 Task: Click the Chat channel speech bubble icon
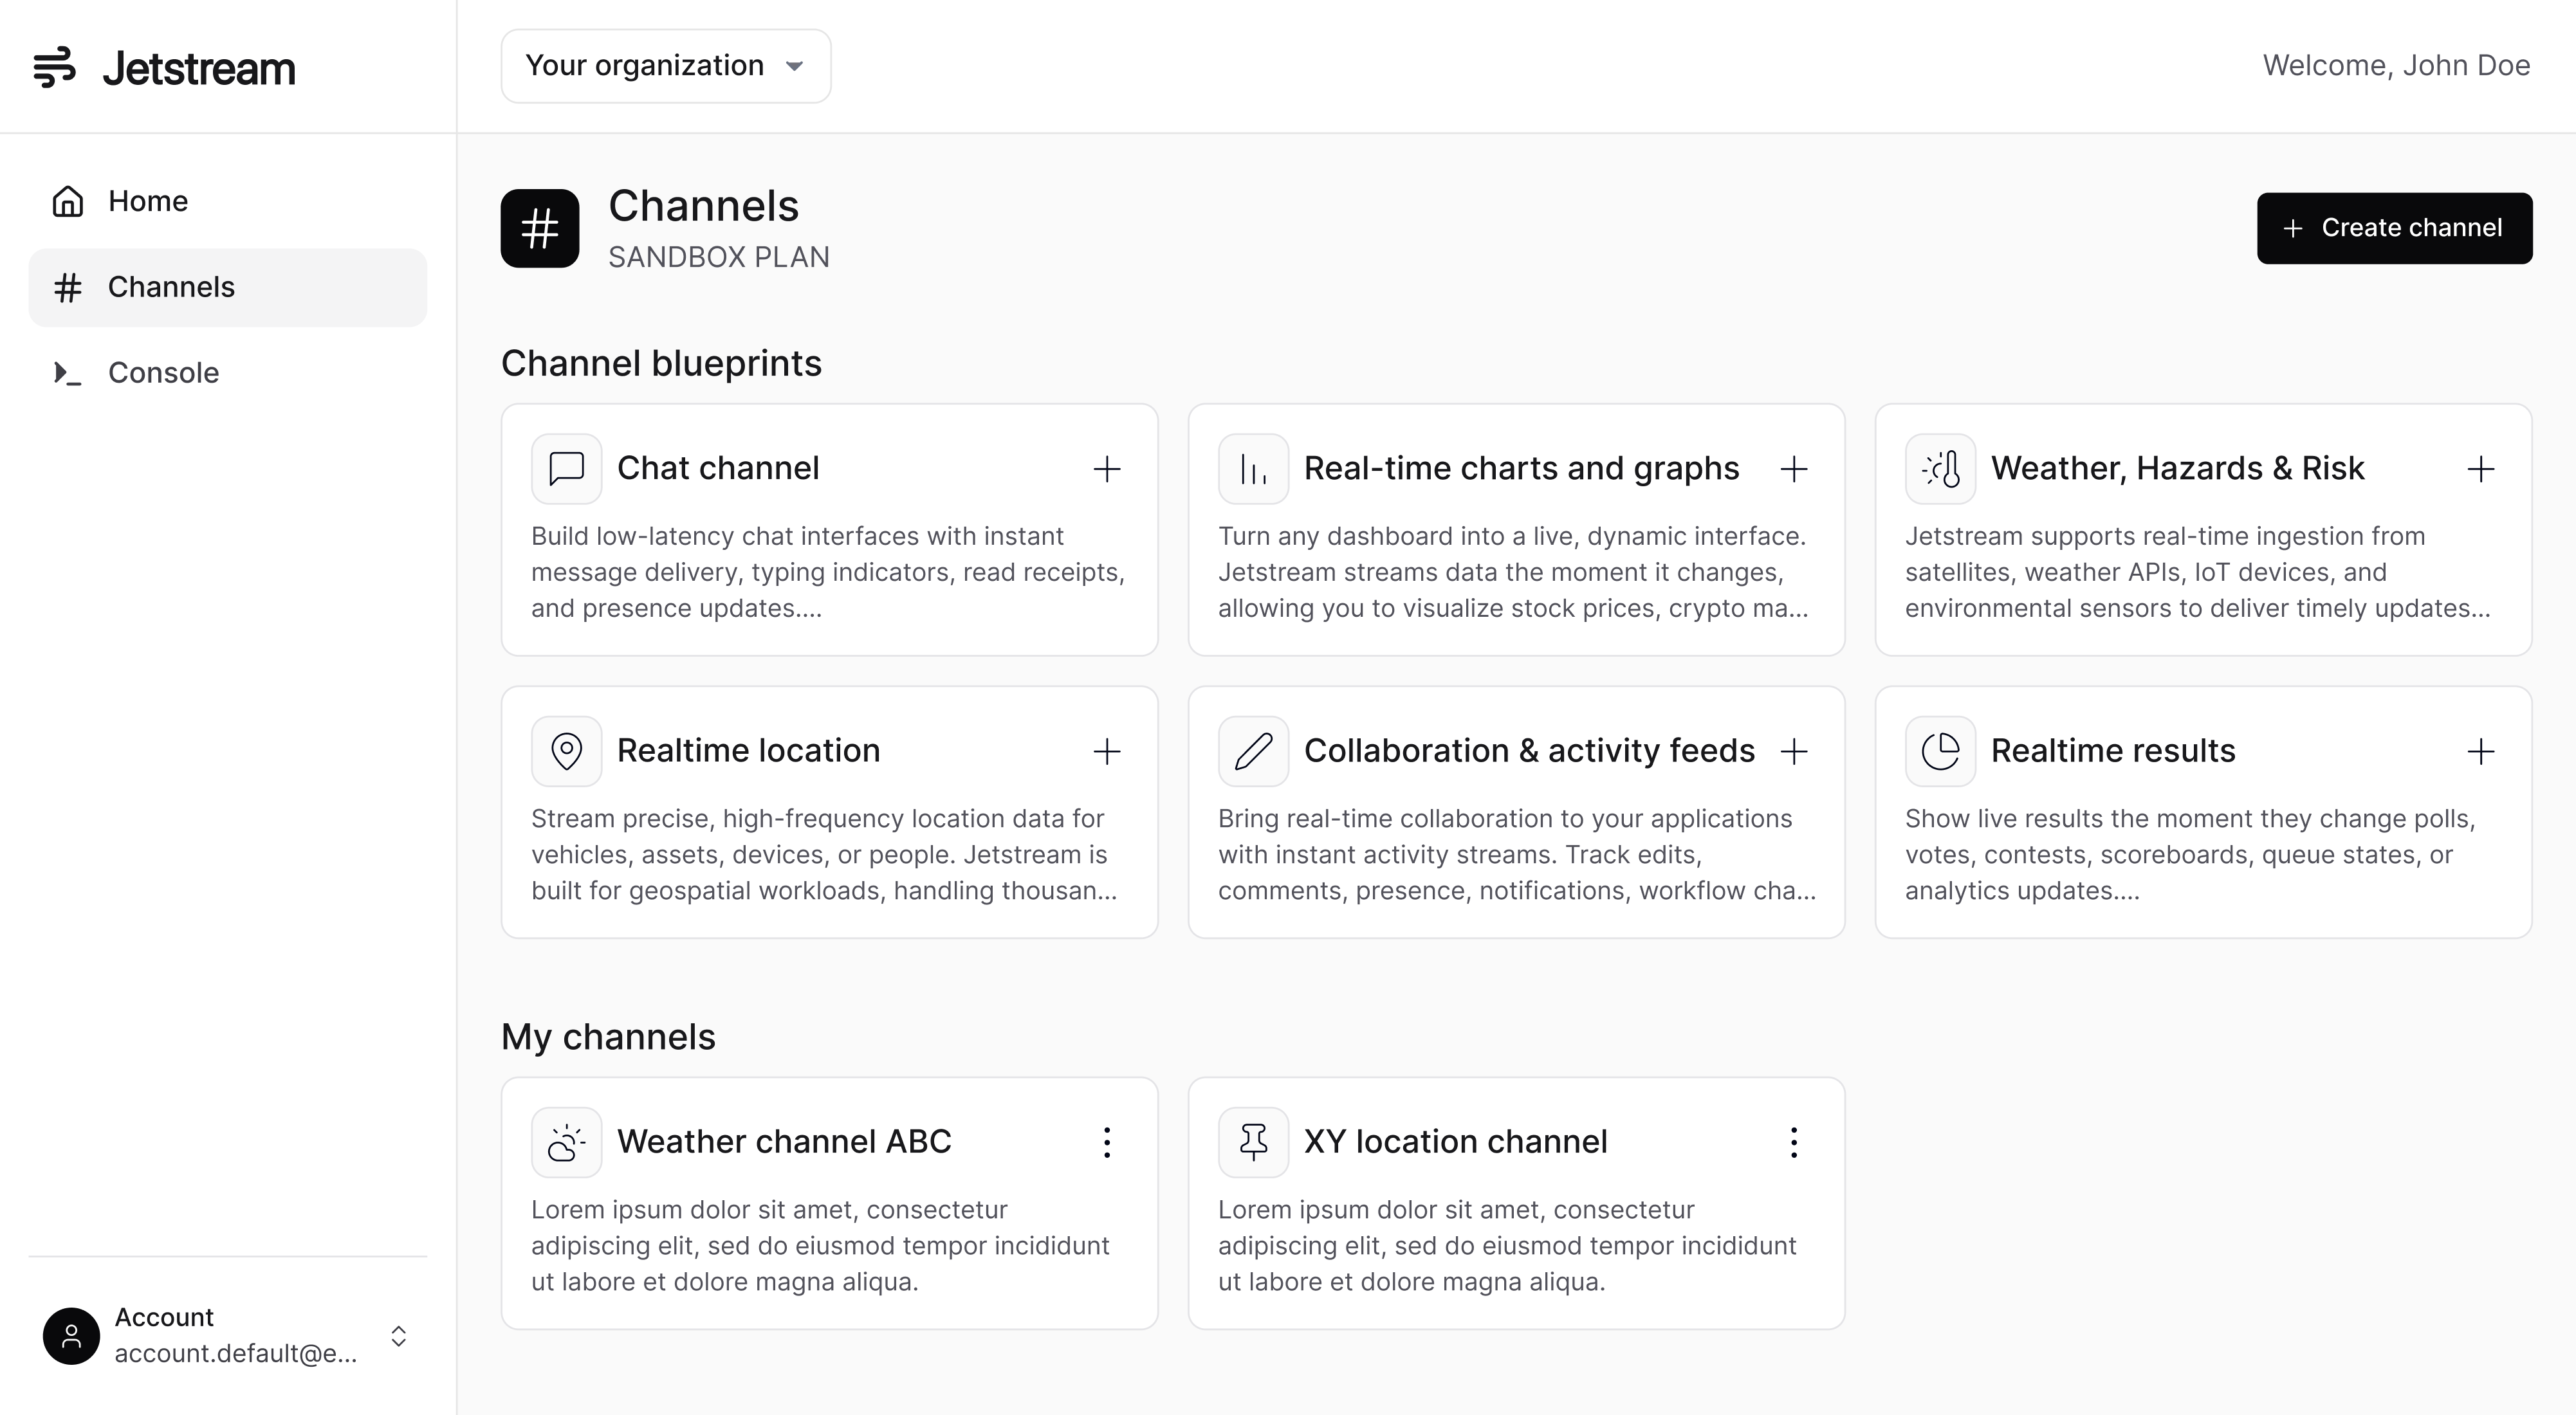tap(567, 468)
